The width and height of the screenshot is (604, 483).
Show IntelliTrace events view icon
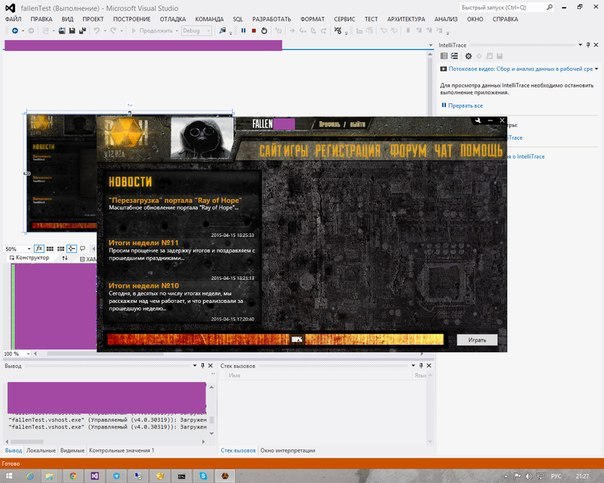444,56
